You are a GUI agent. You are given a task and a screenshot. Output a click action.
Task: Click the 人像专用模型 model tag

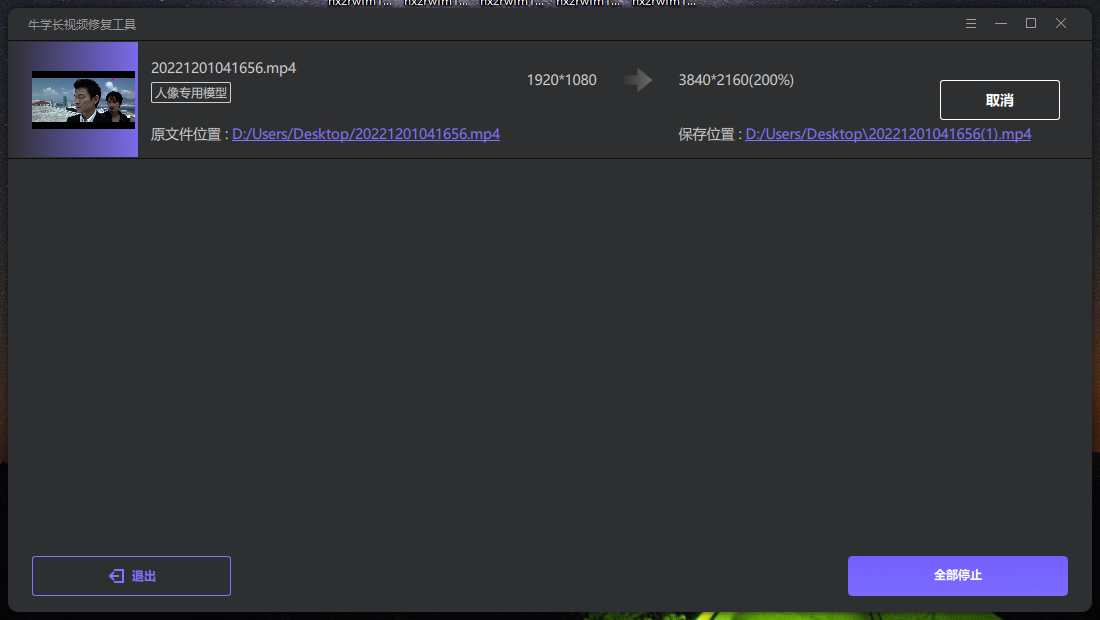[191, 93]
